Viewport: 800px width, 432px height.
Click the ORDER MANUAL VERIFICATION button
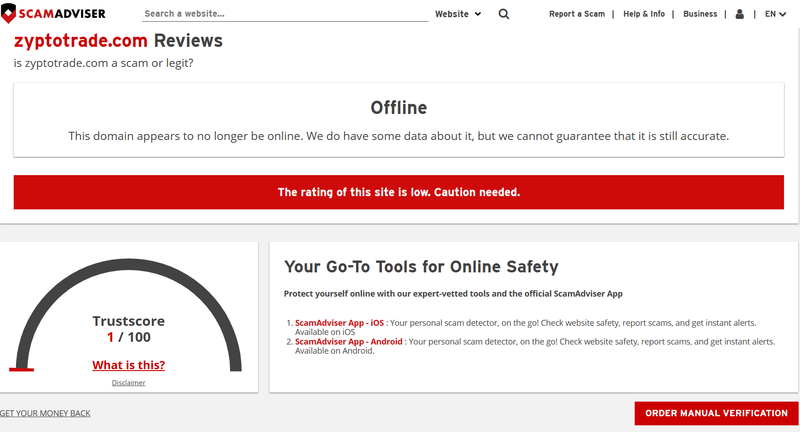coord(716,413)
